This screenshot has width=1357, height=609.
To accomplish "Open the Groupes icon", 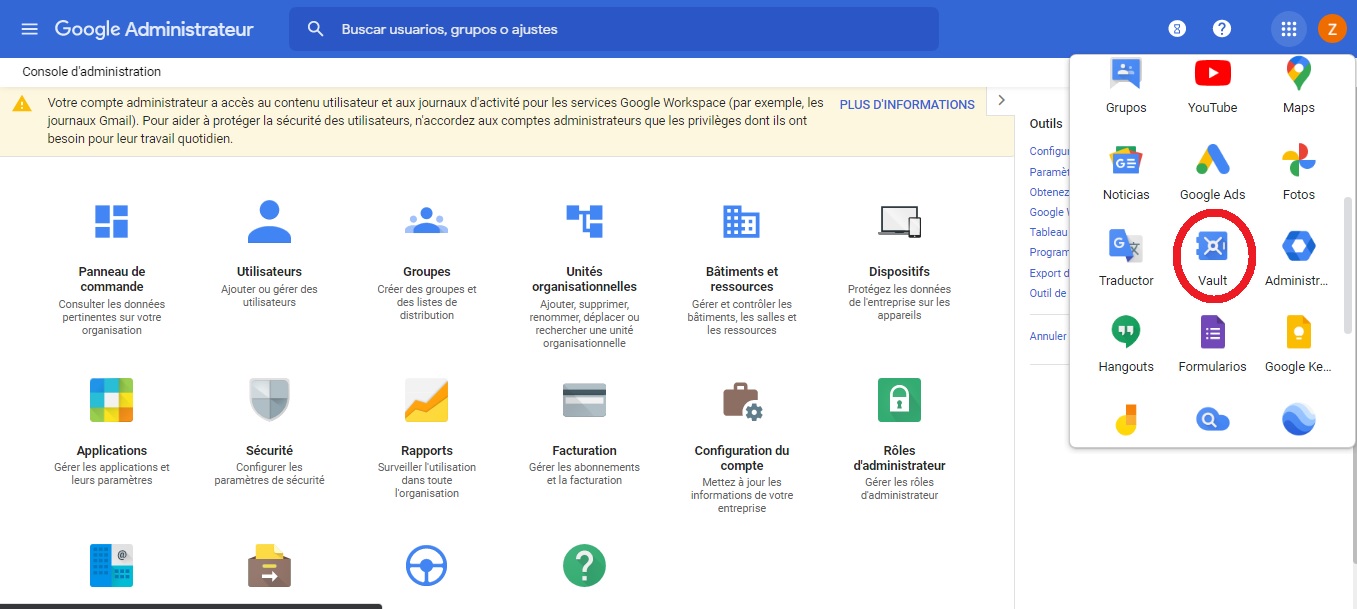I will [427, 221].
